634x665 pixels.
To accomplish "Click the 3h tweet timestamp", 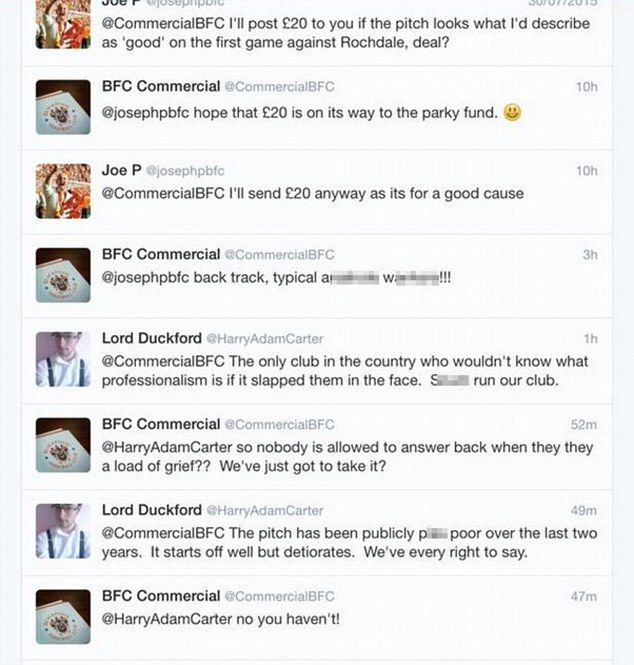I will (x=590, y=255).
